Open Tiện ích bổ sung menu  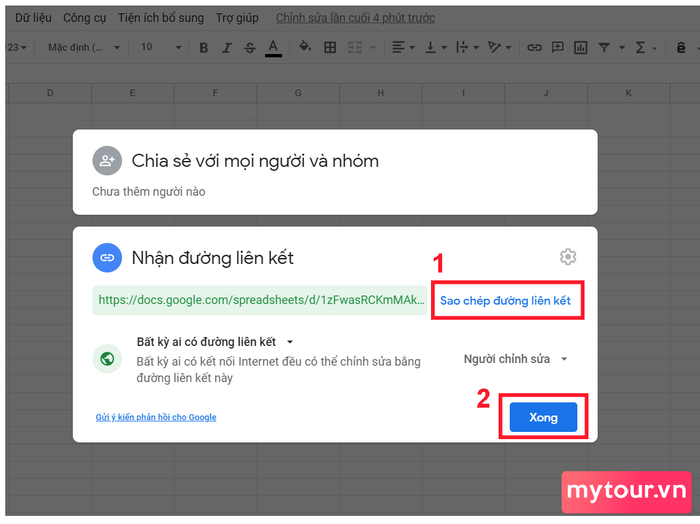161,18
